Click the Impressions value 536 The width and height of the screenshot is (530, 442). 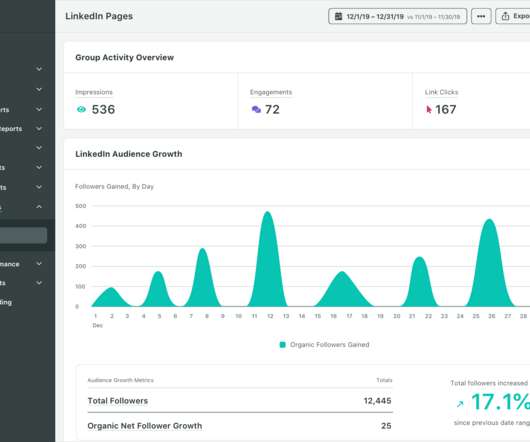[103, 109]
